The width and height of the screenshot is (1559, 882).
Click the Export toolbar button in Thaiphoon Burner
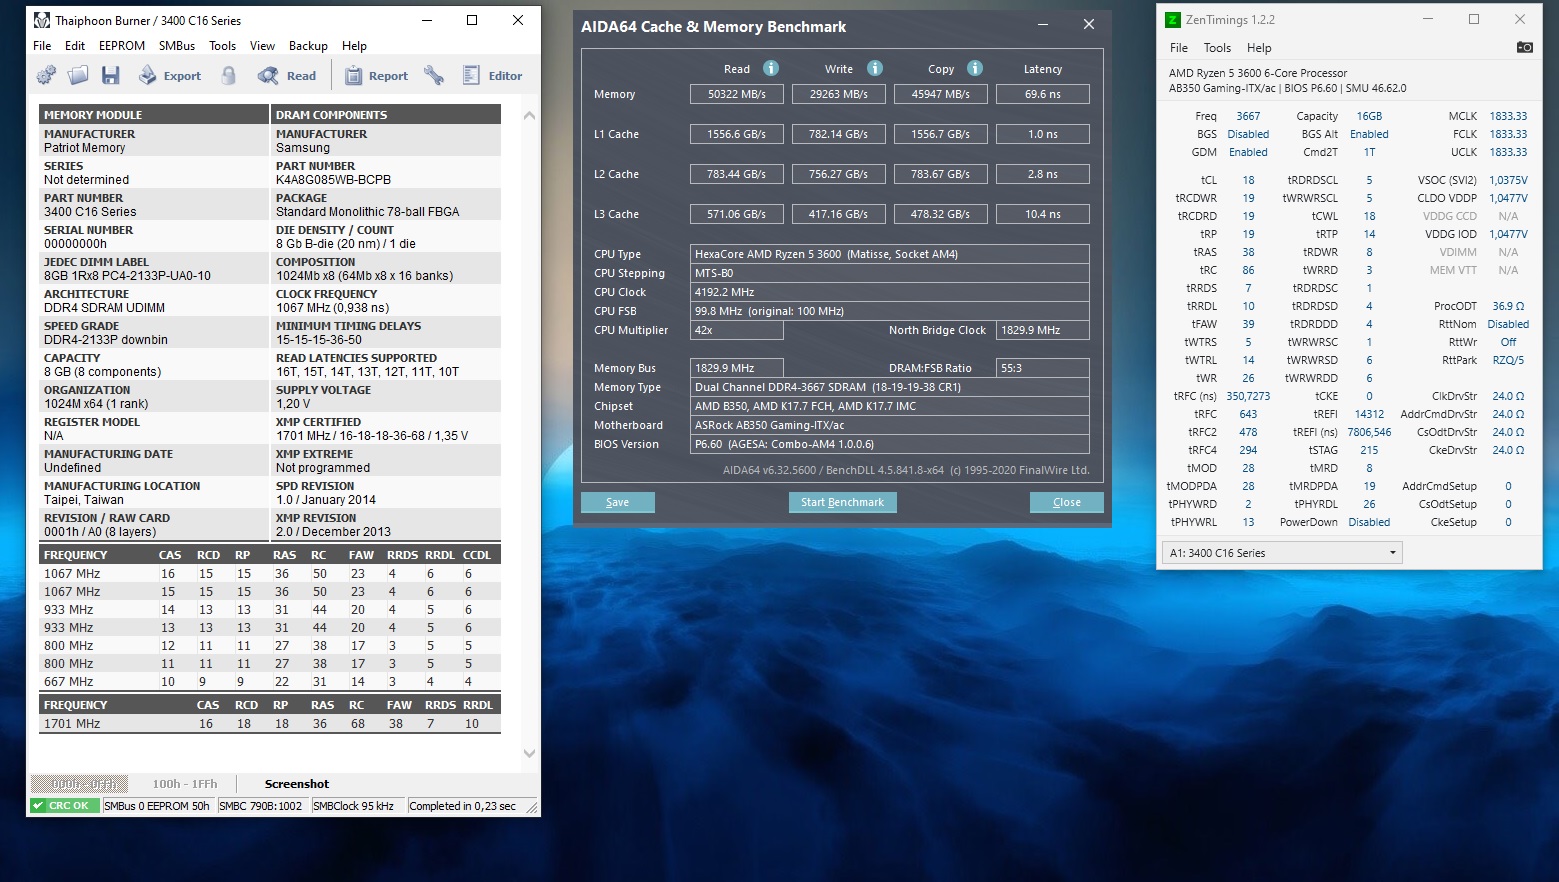point(170,75)
